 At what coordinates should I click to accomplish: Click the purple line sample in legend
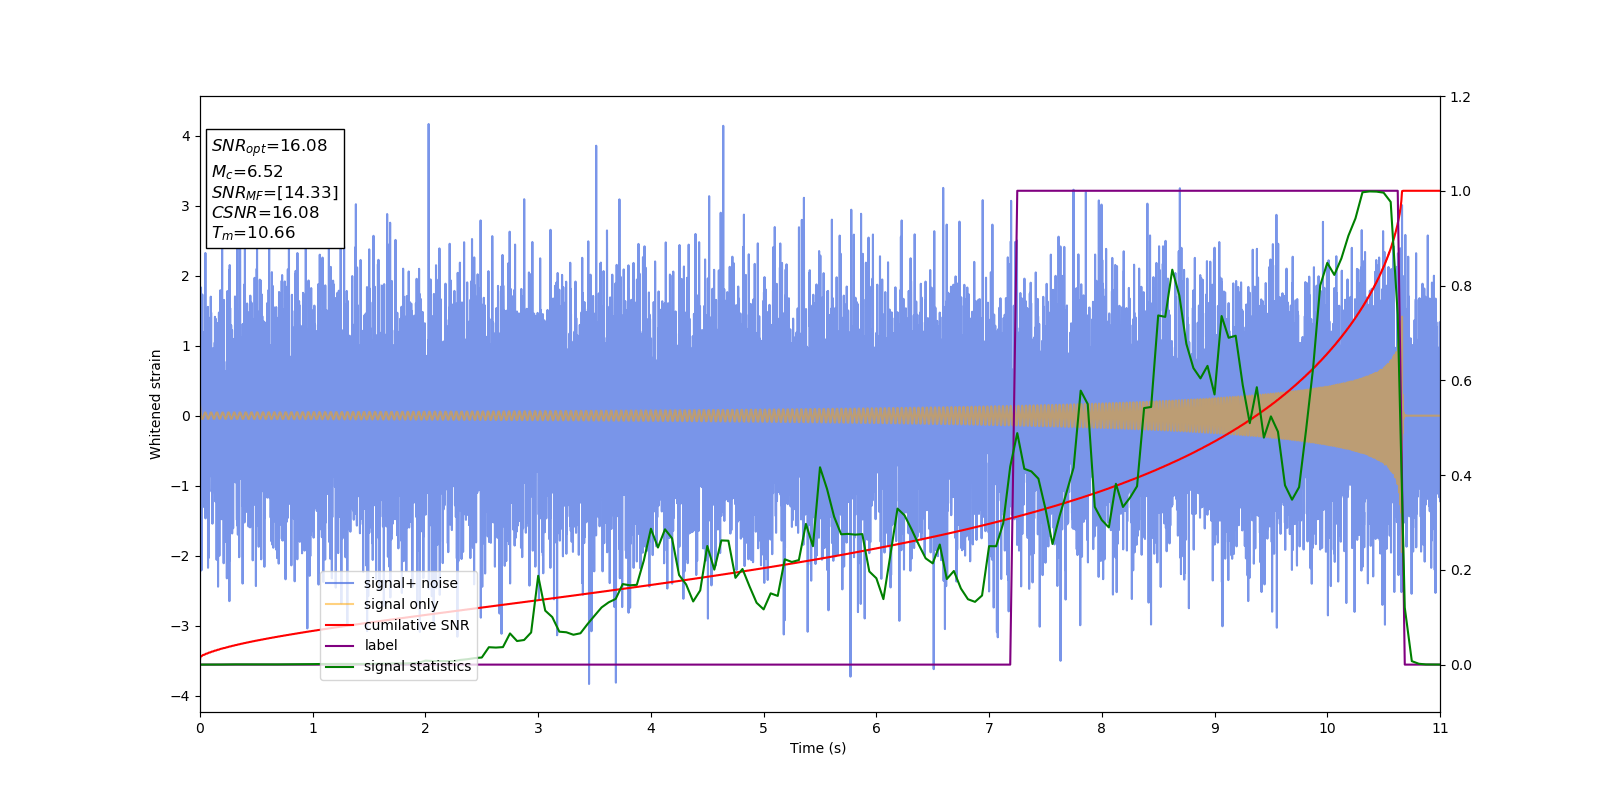[x=340, y=646]
